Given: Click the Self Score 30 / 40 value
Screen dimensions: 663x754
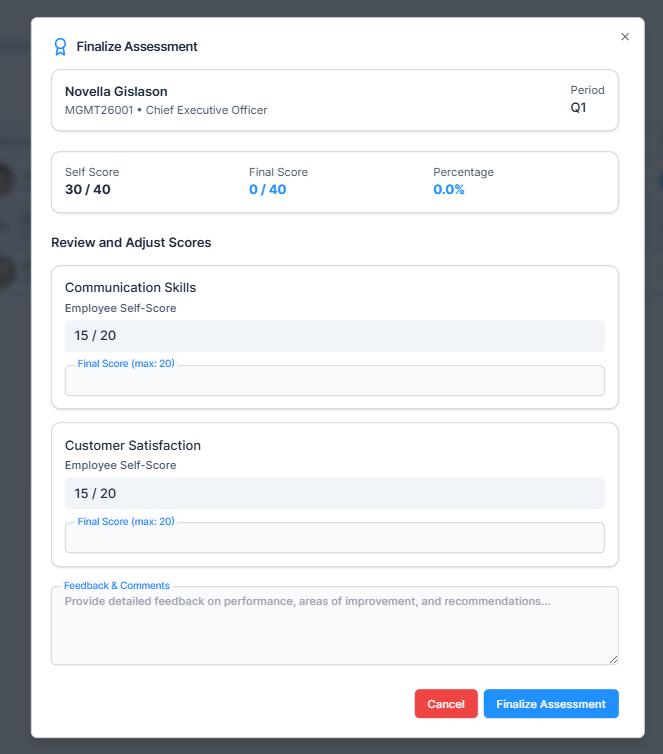Looking at the screenshot, I should point(88,190).
